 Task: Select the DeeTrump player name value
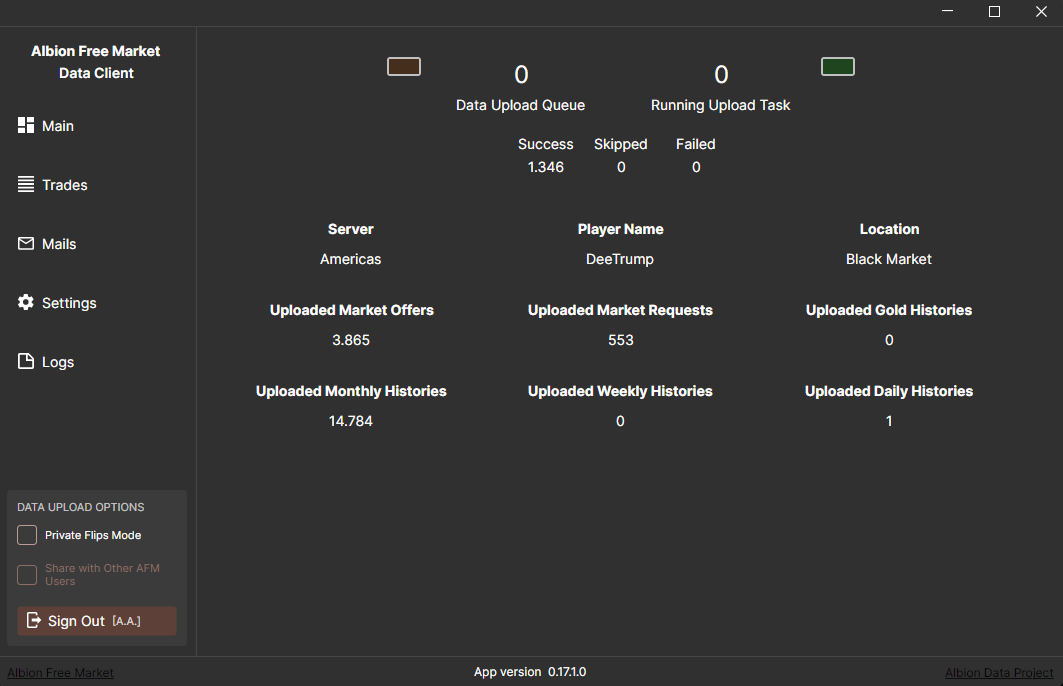tap(620, 259)
